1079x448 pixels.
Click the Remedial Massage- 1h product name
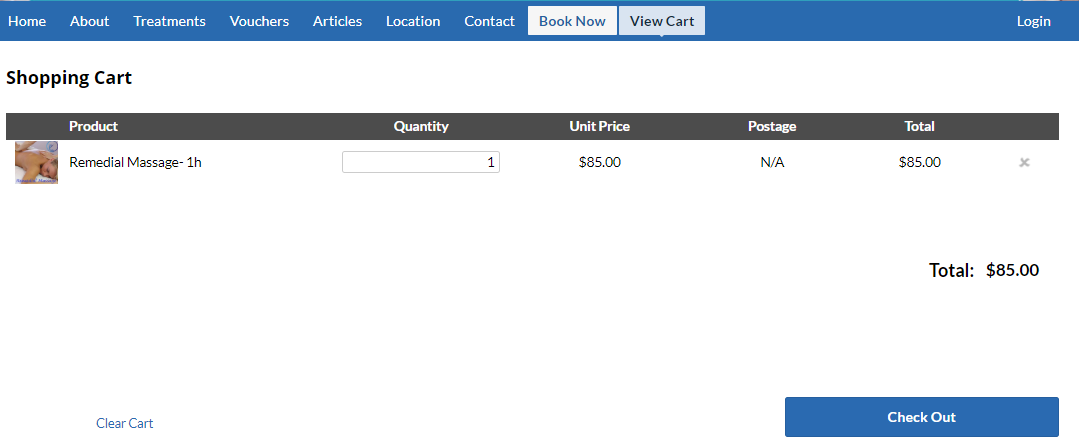point(135,162)
